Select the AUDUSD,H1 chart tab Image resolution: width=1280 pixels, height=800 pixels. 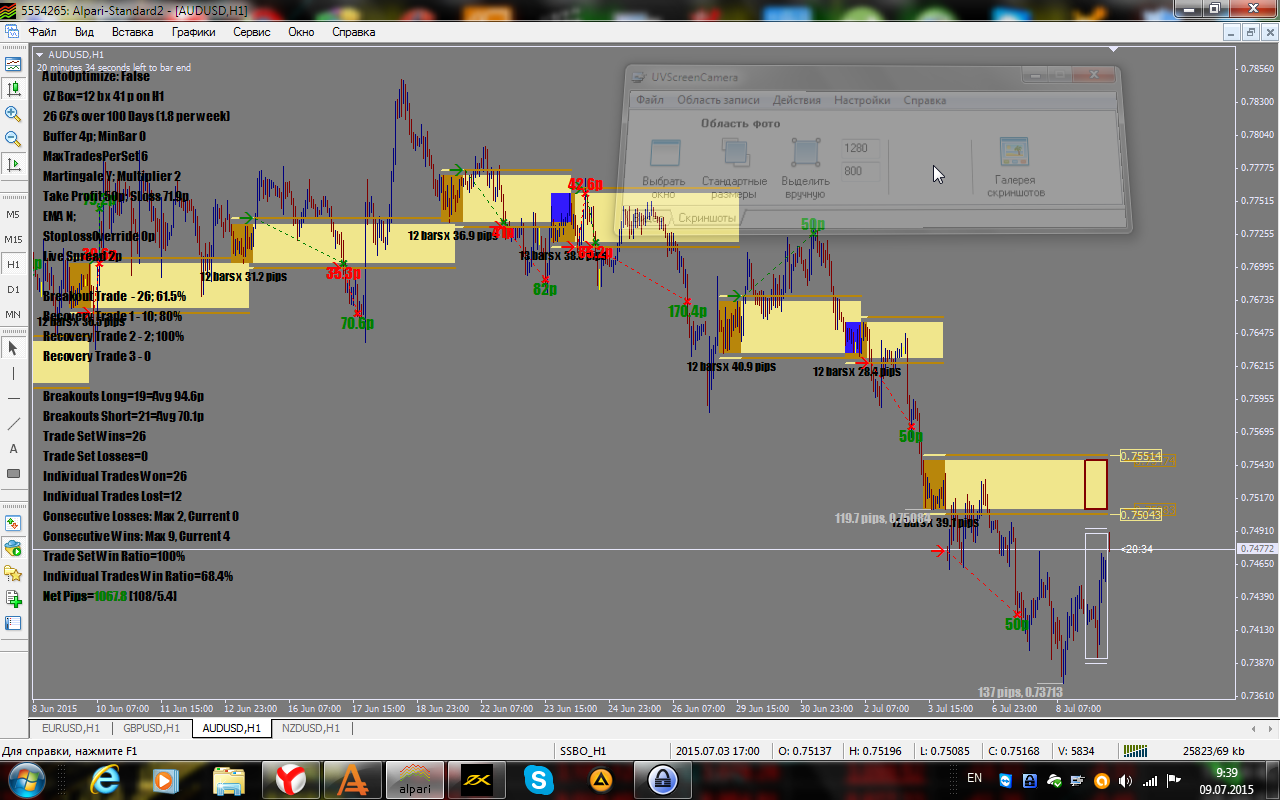pyautogui.click(x=231, y=728)
